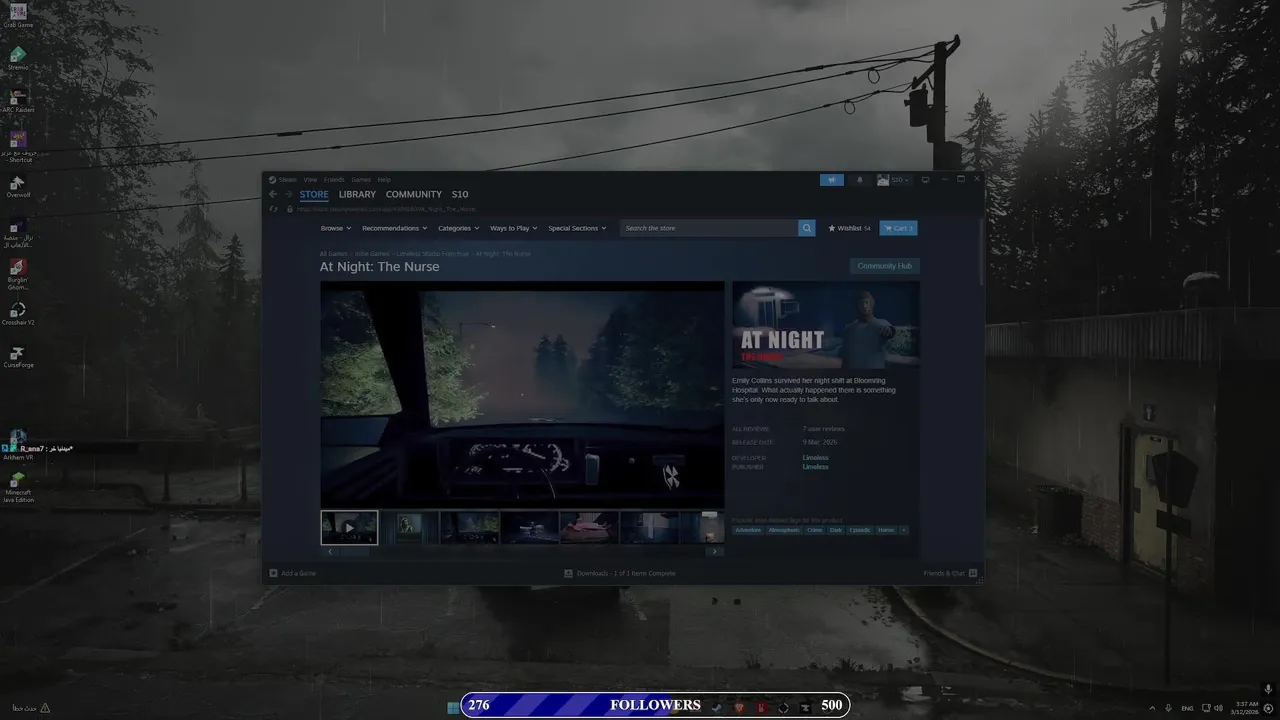Open Downloads status in Steam footer
This screenshot has height=720, width=1280.
(620, 573)
